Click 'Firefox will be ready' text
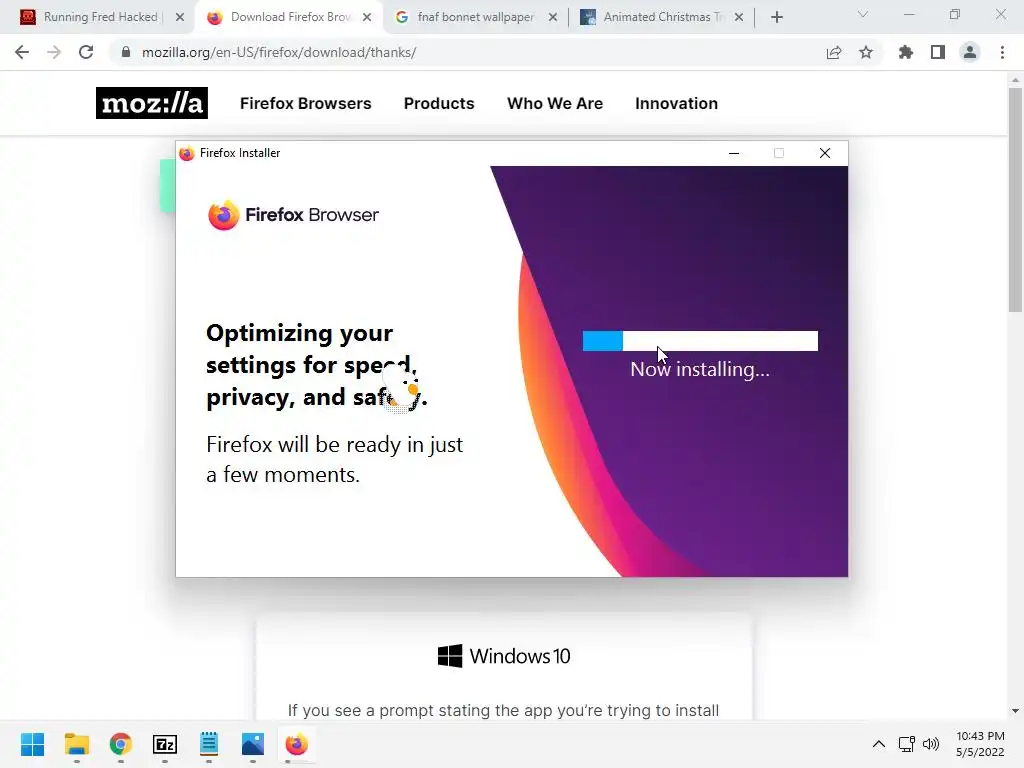This screenshot has height=768, width=1024. pyautogui.click(x=334, y=459)
